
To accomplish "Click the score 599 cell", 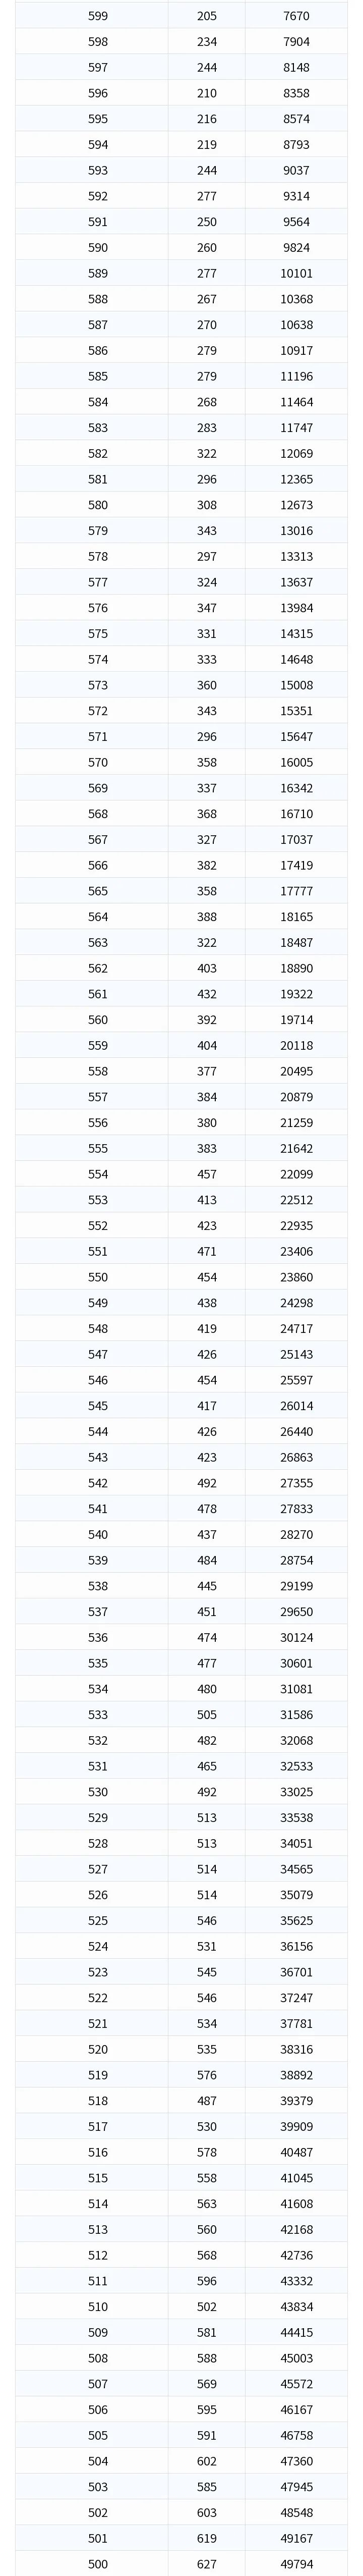I will click(x=98, y=16).
